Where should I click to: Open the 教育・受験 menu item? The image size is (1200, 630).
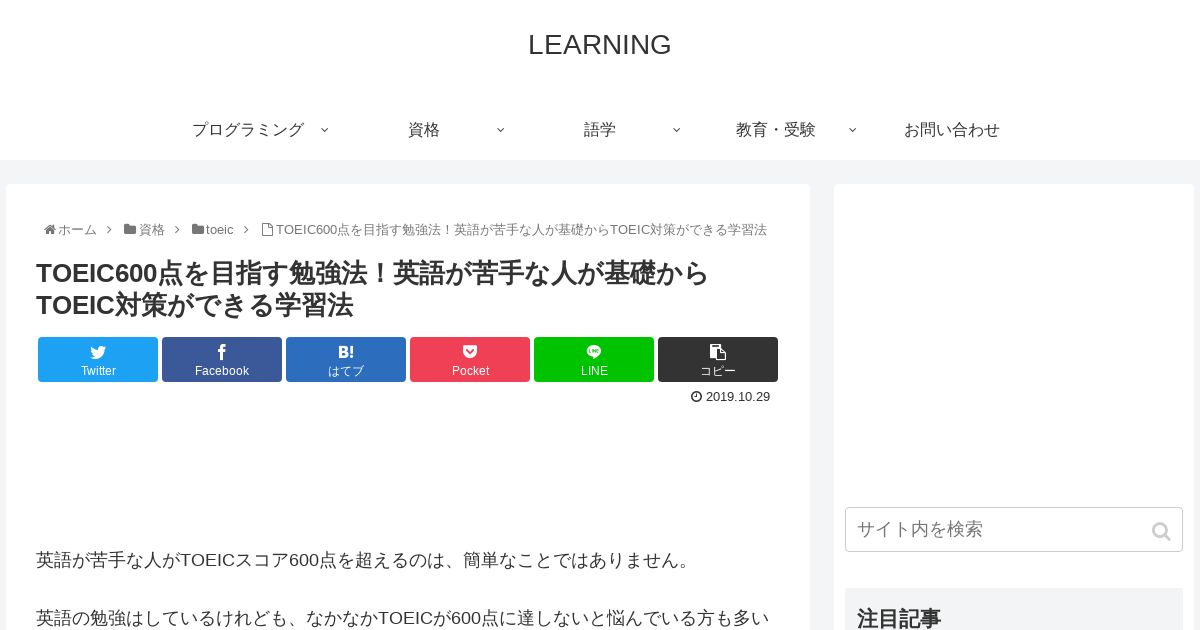[776, 130]
